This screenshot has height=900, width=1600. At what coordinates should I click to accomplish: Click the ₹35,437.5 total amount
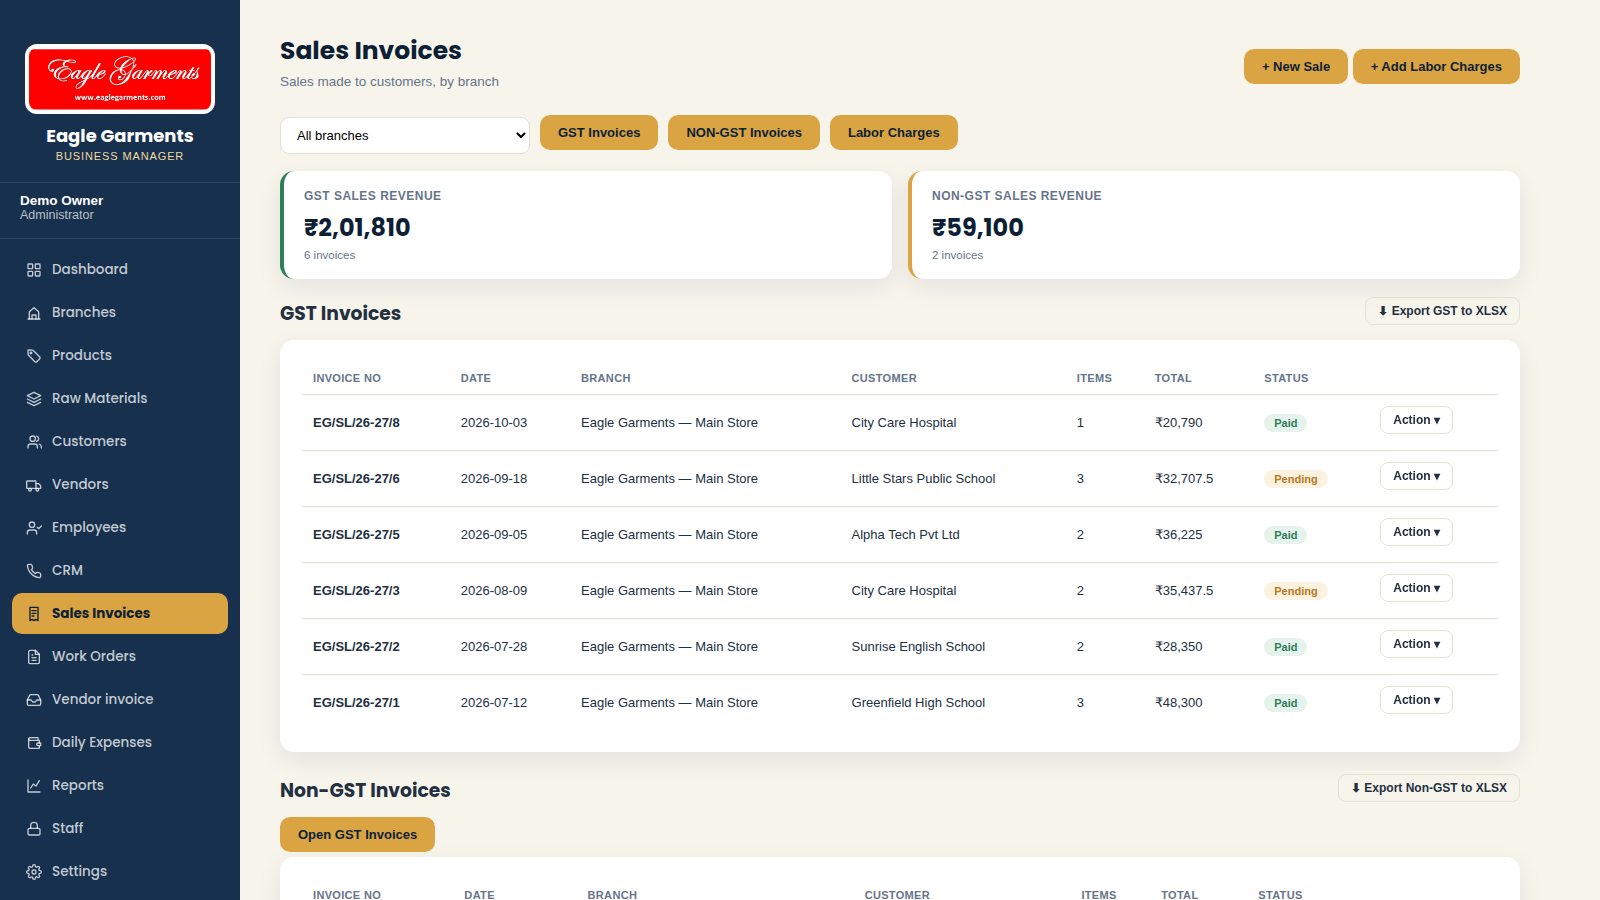click(1184, 591)
